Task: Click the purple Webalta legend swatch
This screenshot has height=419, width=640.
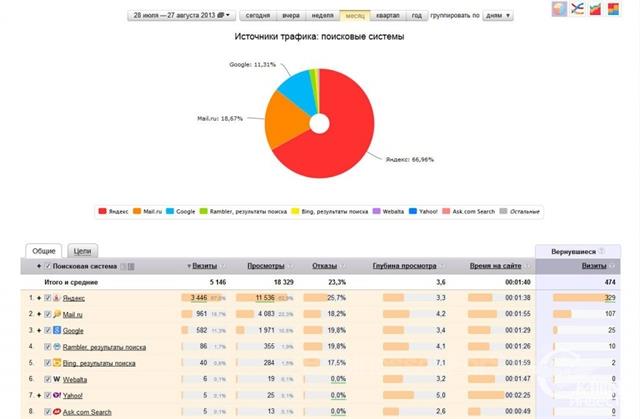Action: [x=377, y=211]
